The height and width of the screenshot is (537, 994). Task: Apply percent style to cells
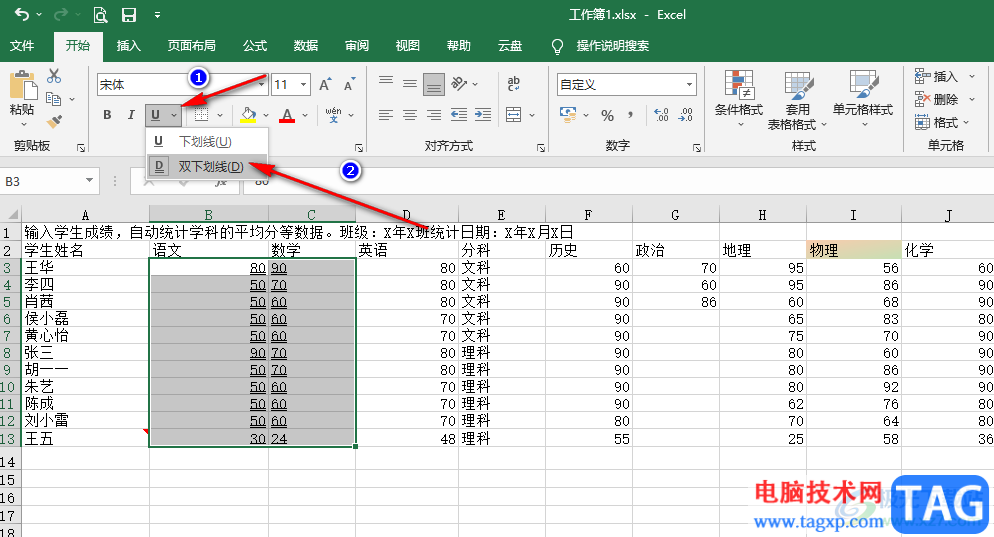(x=607, y=115)
